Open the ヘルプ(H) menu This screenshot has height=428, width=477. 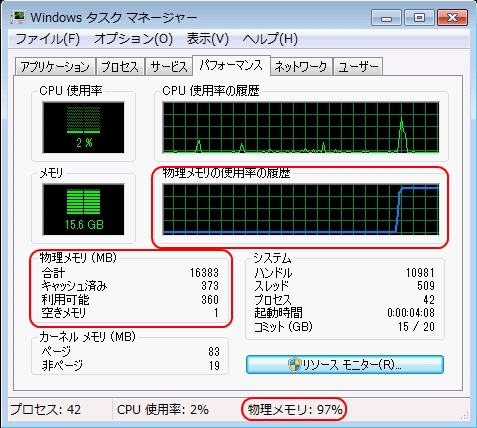pyautogui.click(x=270, y=39)
